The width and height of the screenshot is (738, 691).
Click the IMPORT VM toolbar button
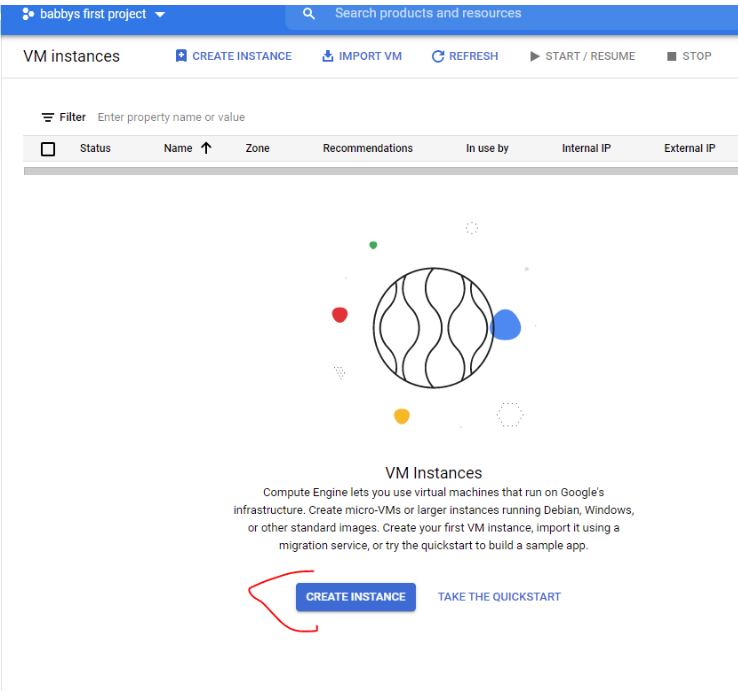[362, 56]
